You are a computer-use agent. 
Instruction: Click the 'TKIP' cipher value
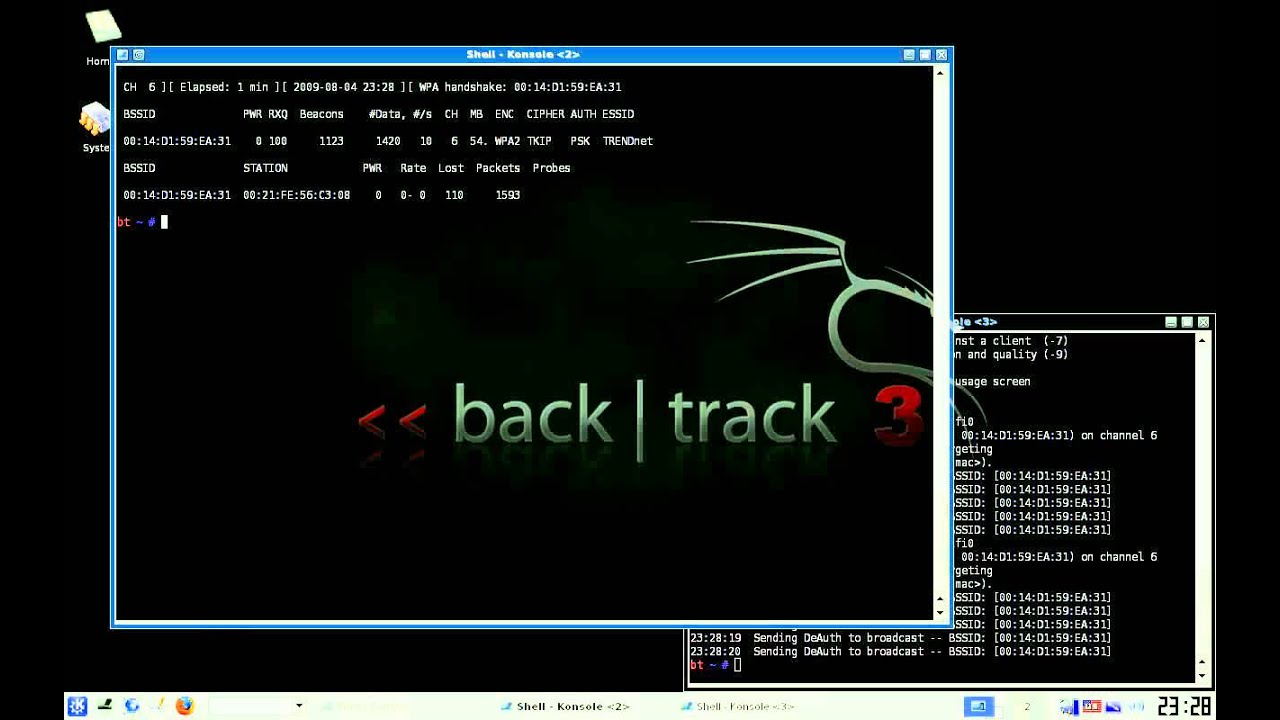539,141
